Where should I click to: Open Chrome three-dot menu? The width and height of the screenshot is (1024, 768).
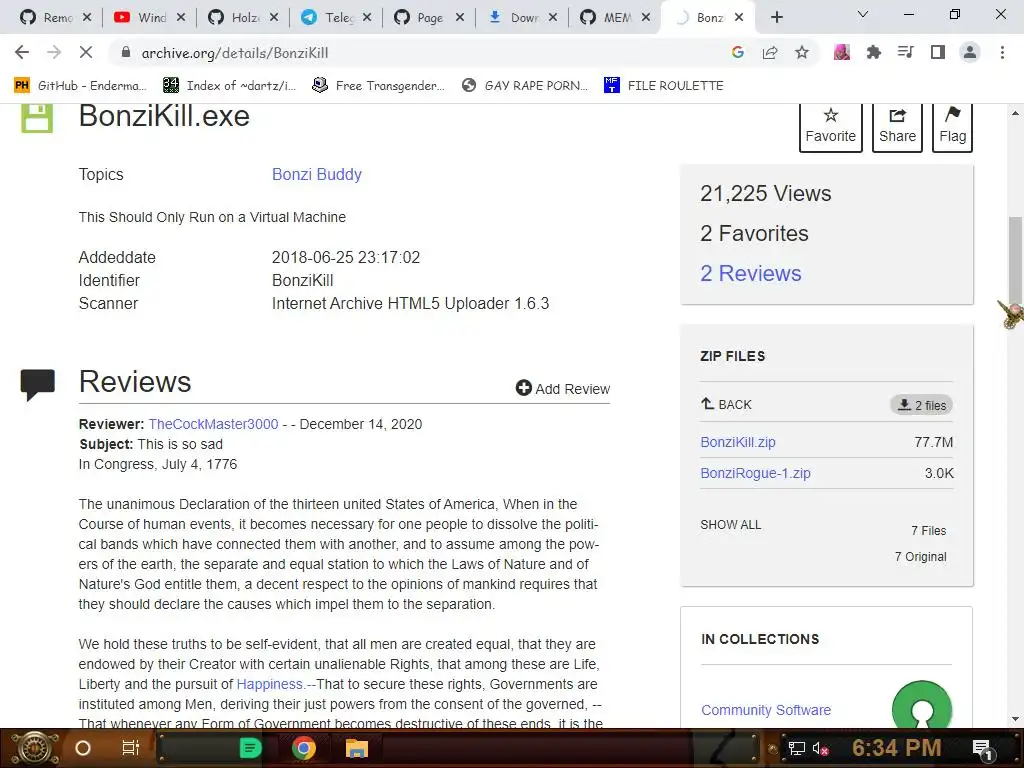1002,52
